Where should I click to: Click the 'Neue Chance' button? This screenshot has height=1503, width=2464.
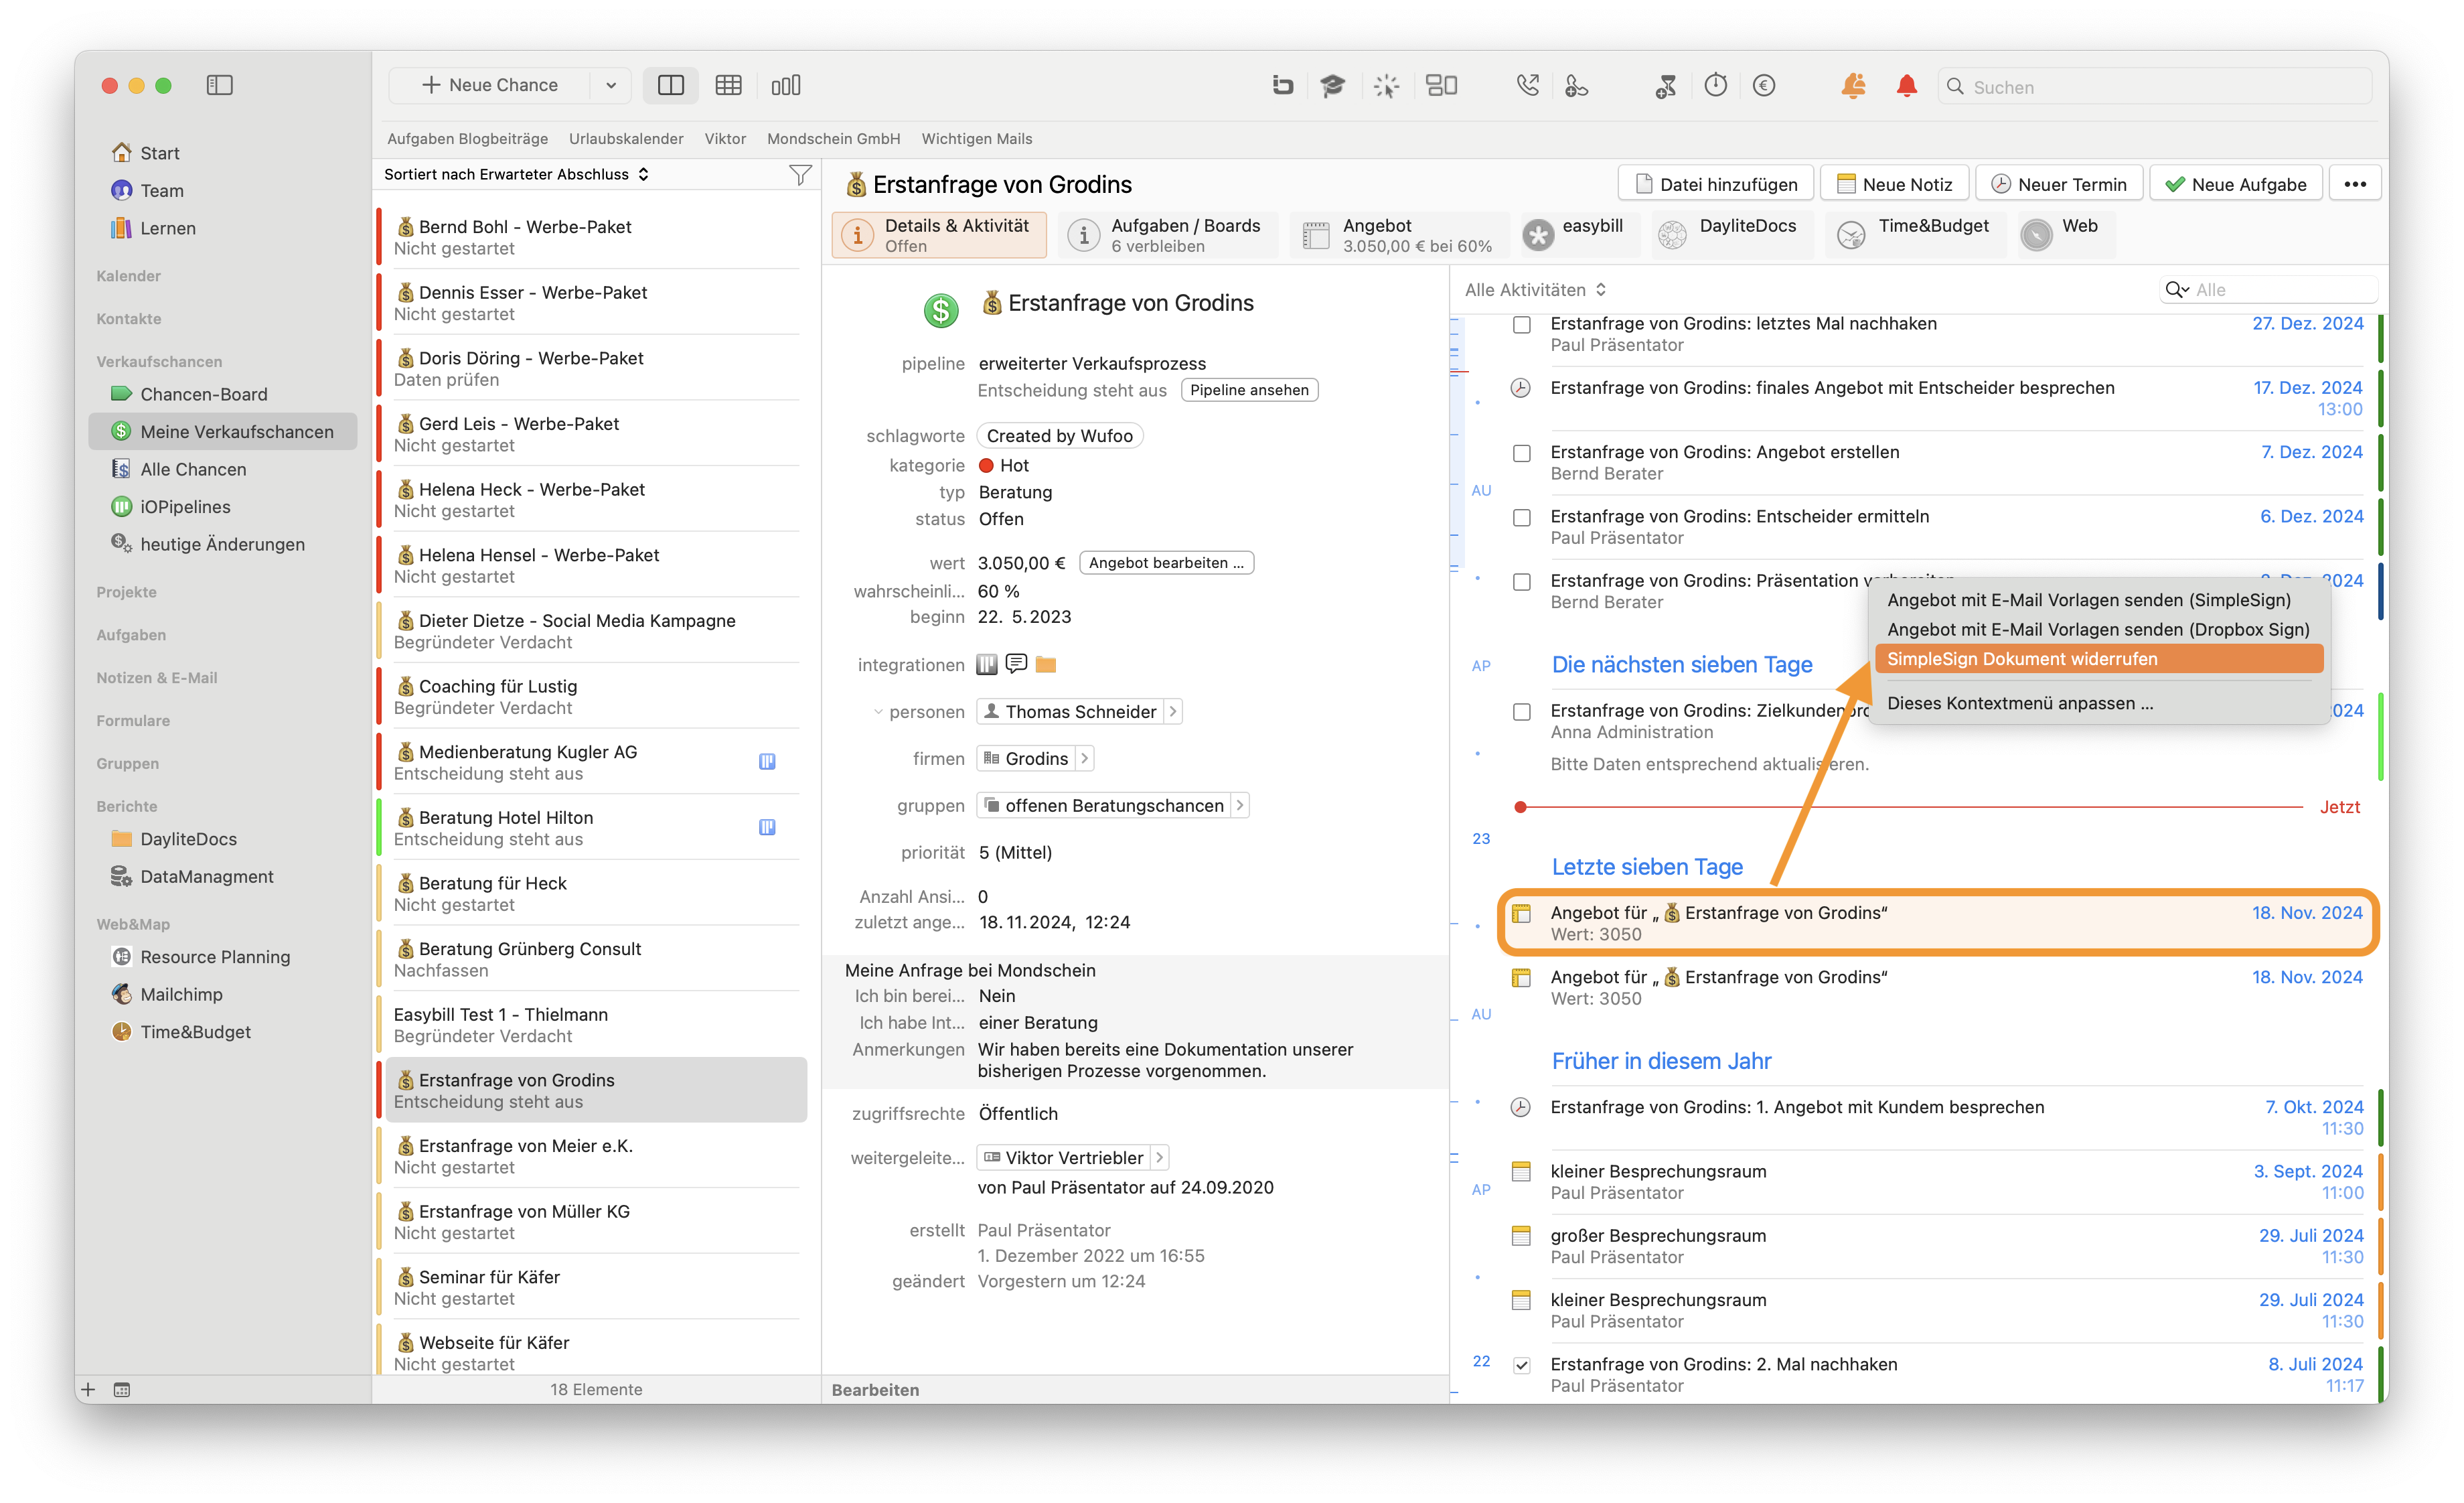tap(490, 86)
